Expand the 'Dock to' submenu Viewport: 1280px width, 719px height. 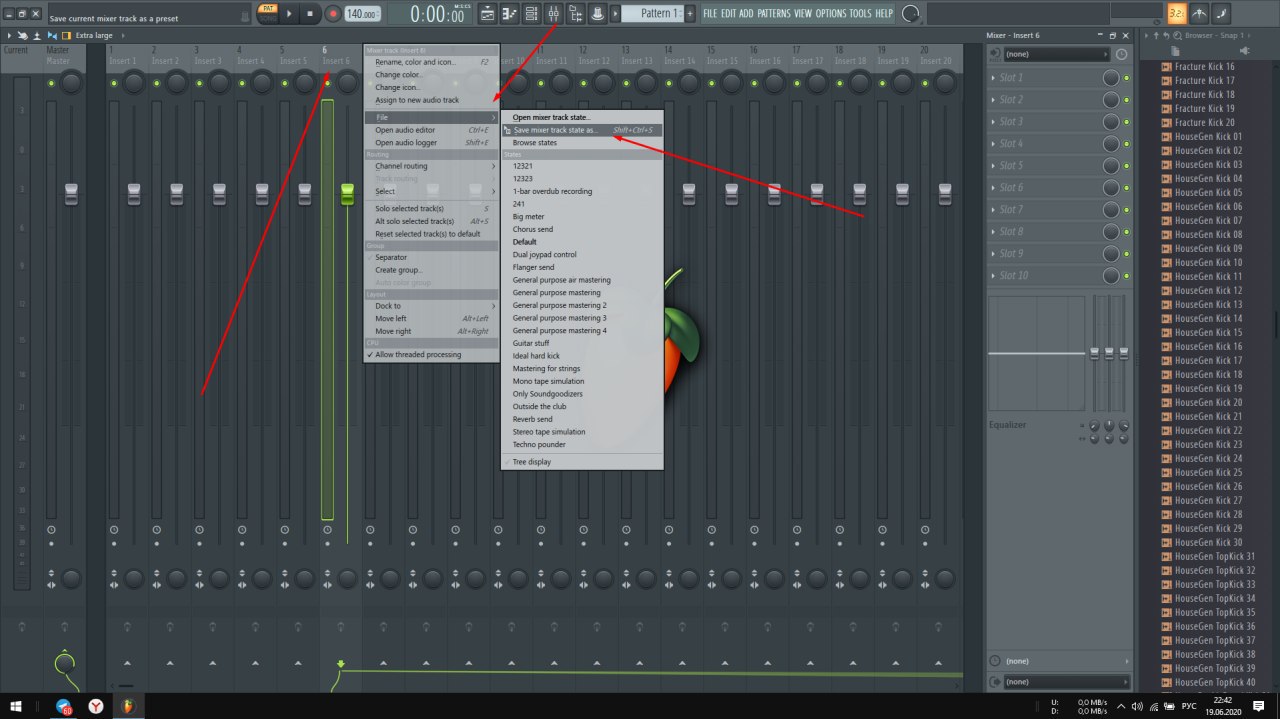click(x=431, y=306)
